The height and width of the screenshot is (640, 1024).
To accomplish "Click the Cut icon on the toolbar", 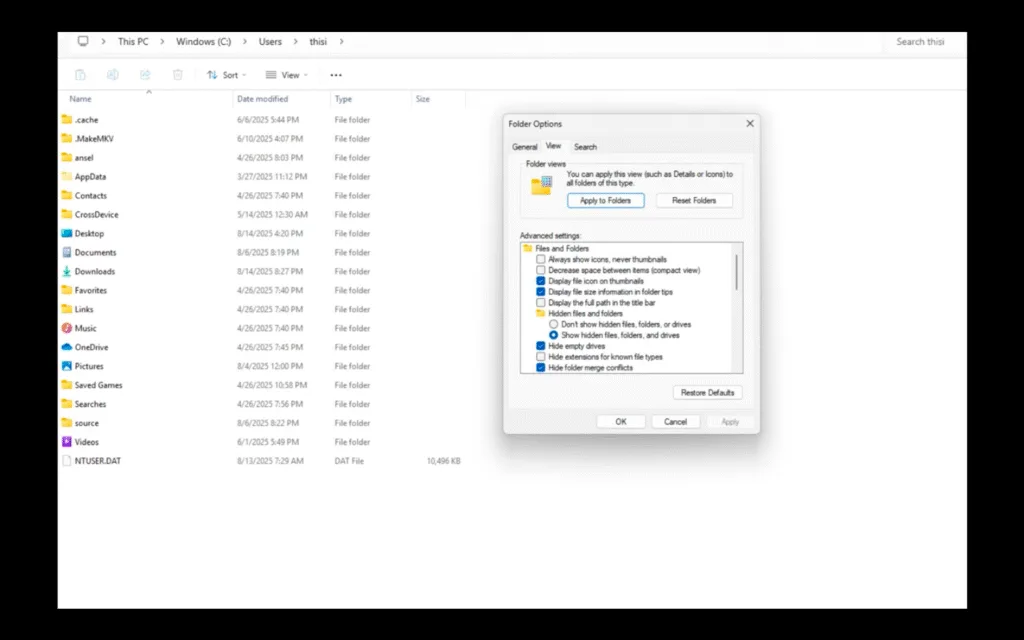I will pyautogui.click(x=80, y=74).
